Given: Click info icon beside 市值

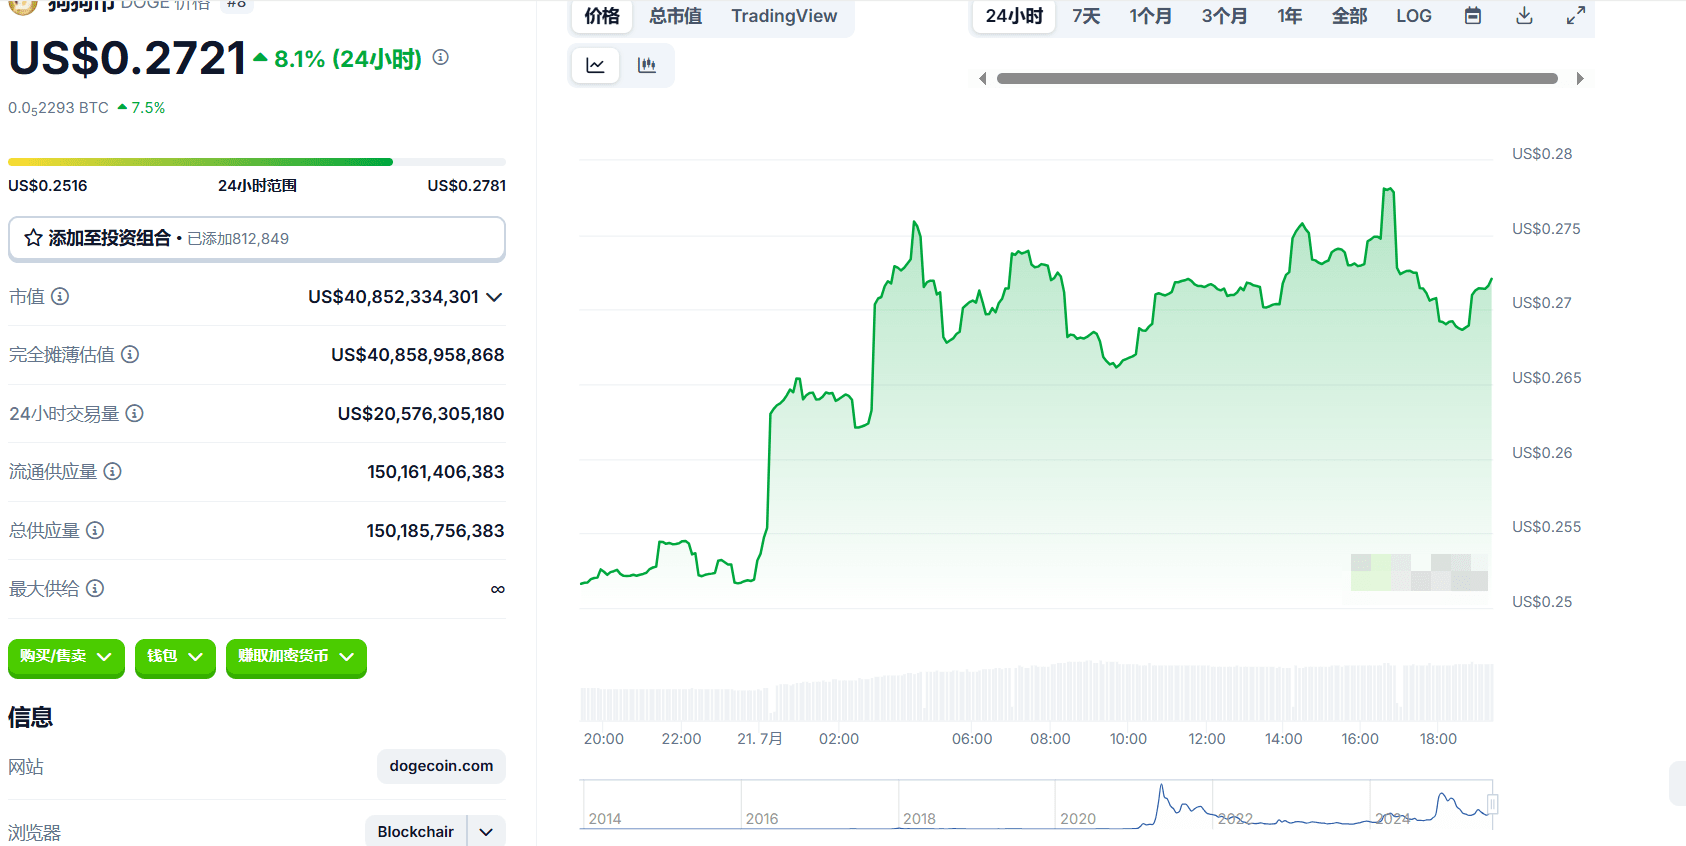Looking at the screenshot, I should 60,296.
